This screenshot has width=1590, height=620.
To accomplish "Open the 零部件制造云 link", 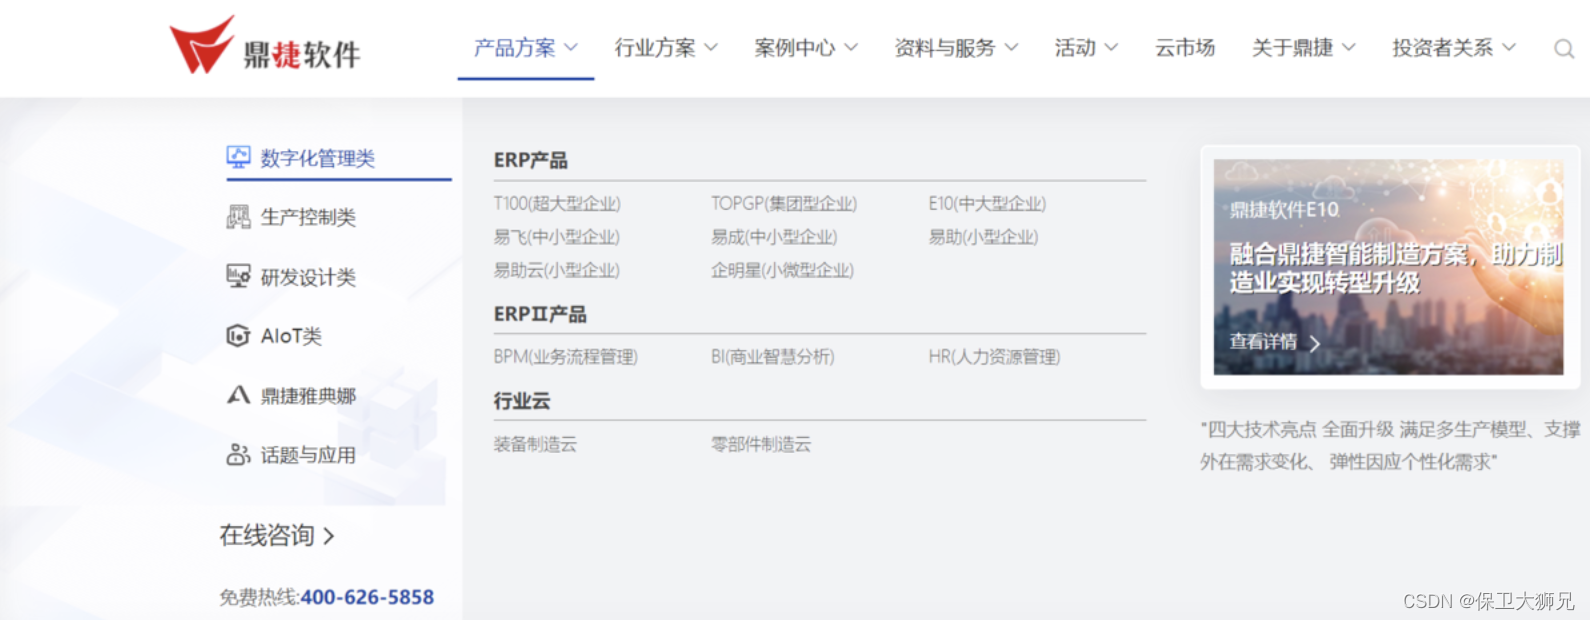I will click(x=761, y=444).
